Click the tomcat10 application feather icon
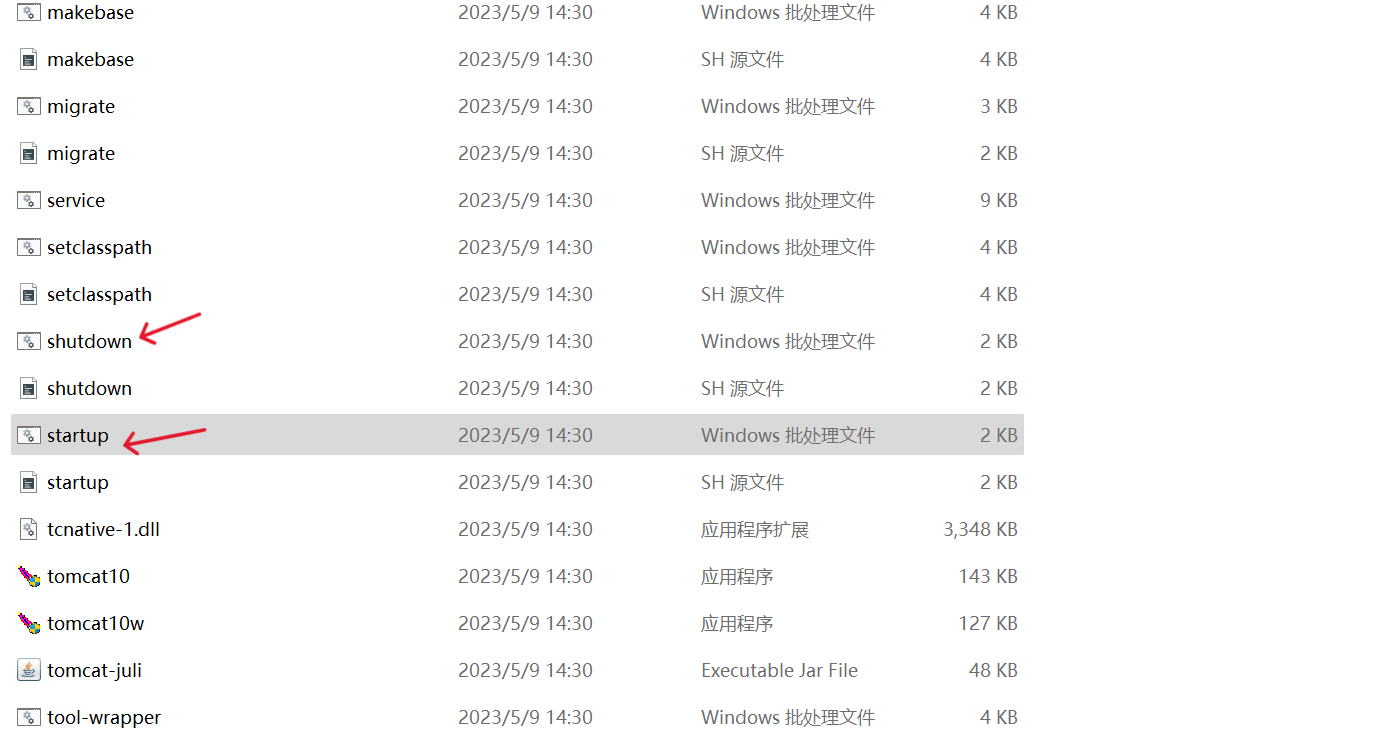1387x738 pixels. click(29, 577)
